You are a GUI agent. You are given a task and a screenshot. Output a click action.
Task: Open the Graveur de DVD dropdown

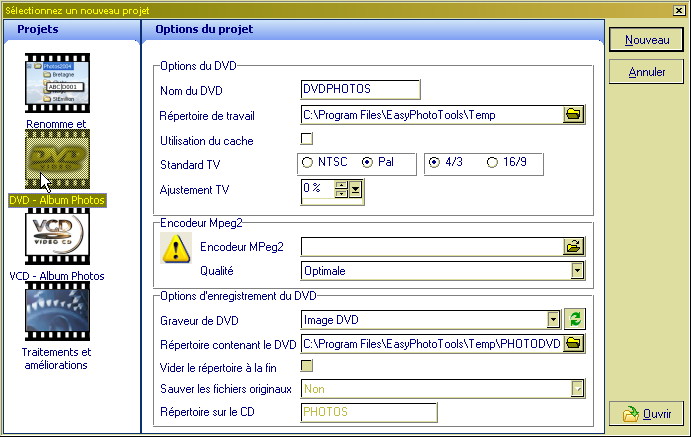click(x=553, y=320)
